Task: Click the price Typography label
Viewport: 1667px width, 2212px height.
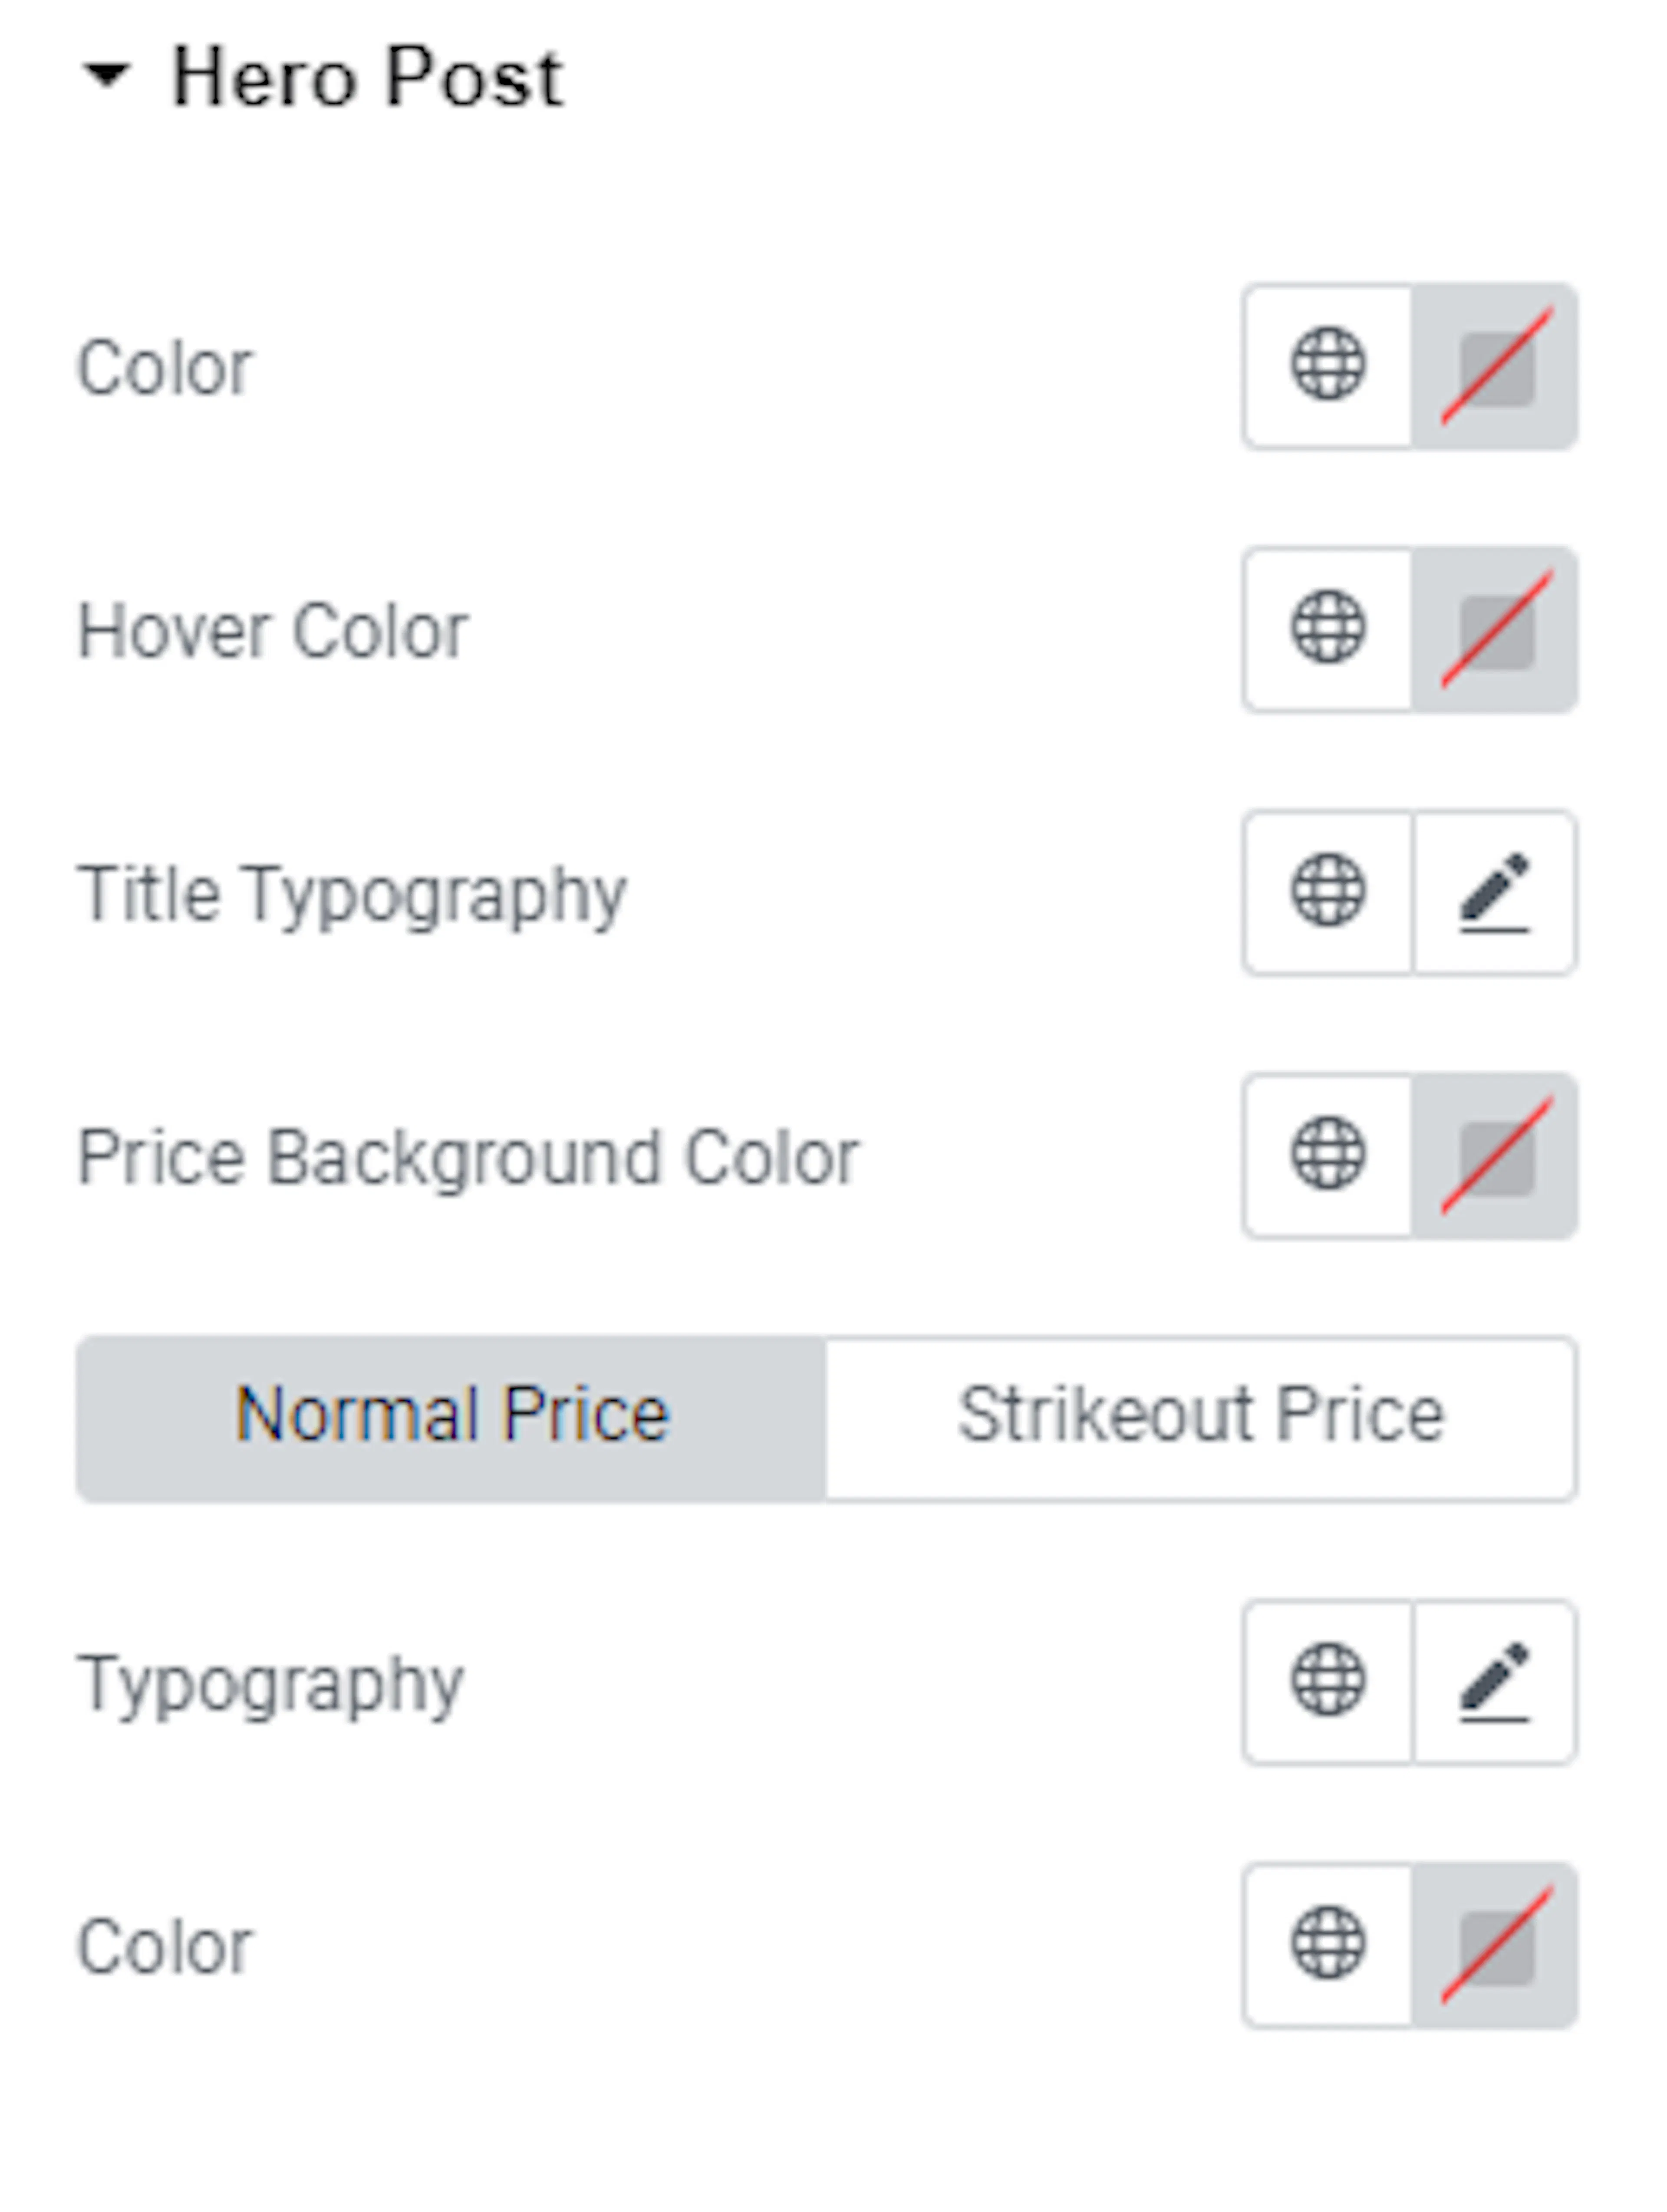Action: 271,1685
